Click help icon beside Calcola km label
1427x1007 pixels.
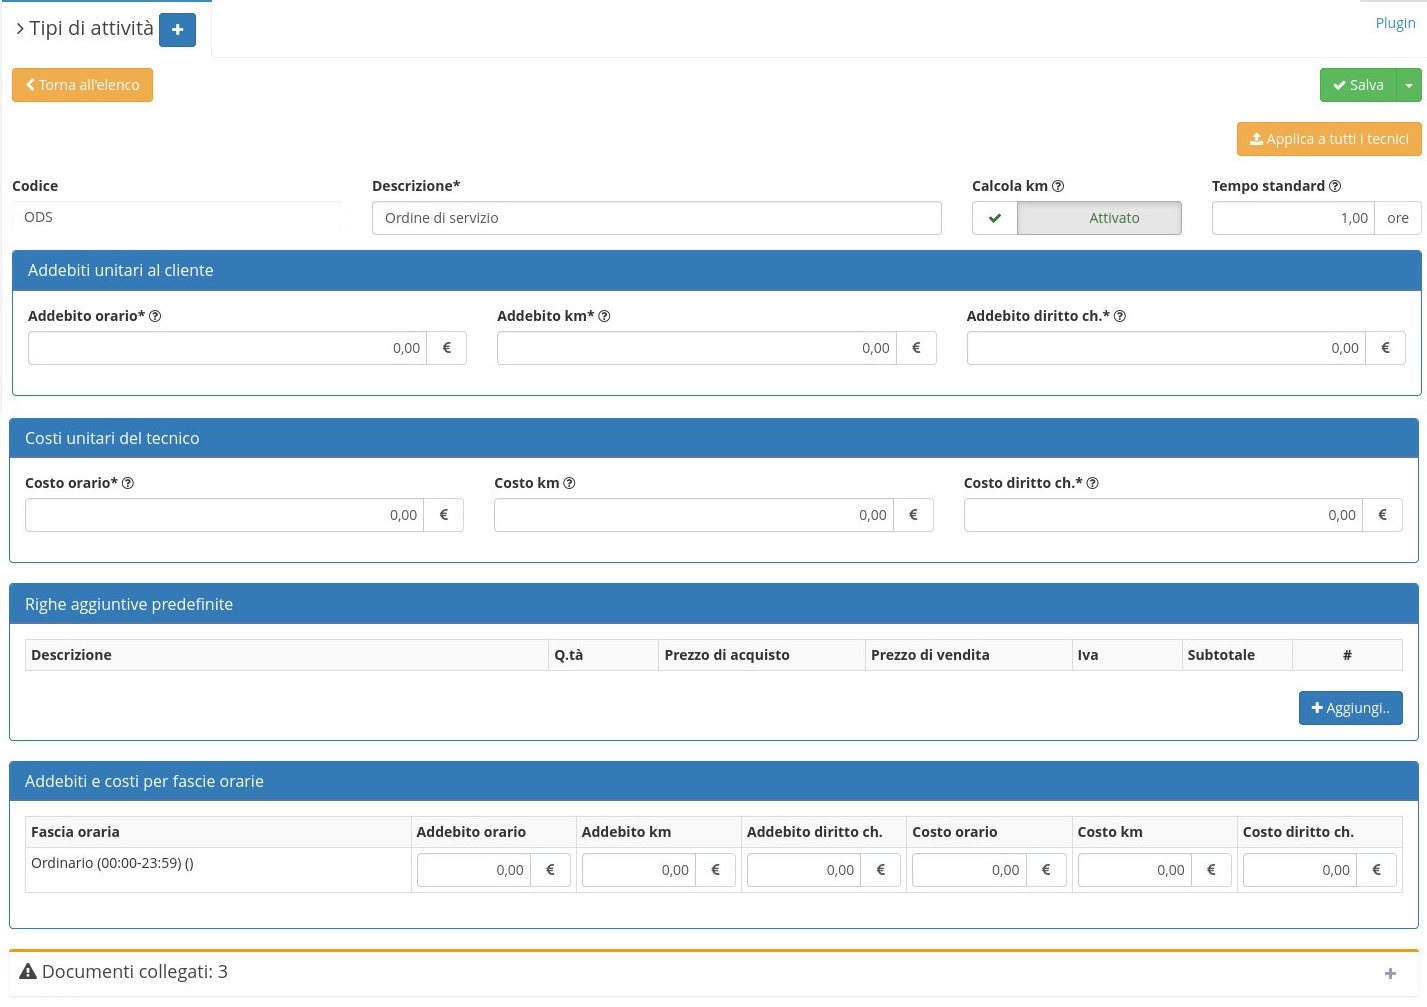tap(1058, 186)
